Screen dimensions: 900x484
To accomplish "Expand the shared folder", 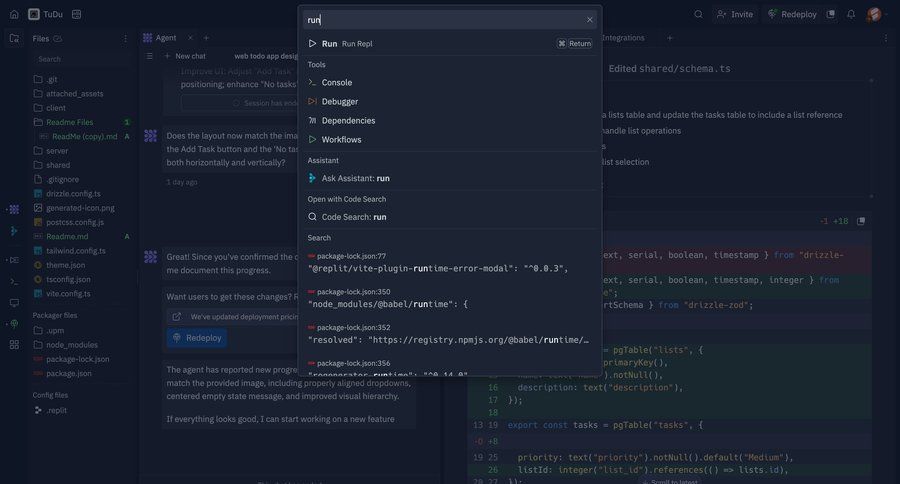I will click(x=80, y=165).
